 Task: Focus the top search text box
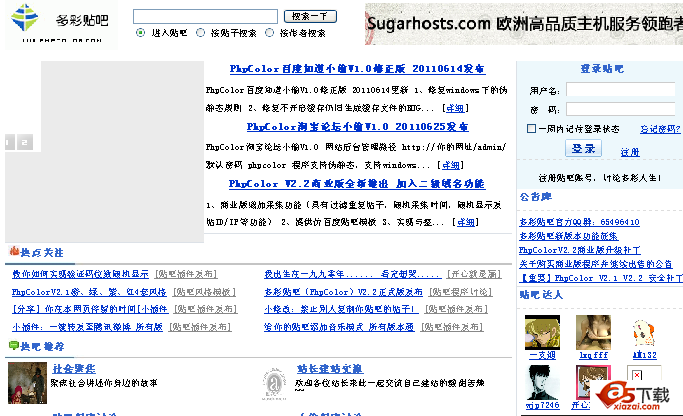tap(205, 17)
